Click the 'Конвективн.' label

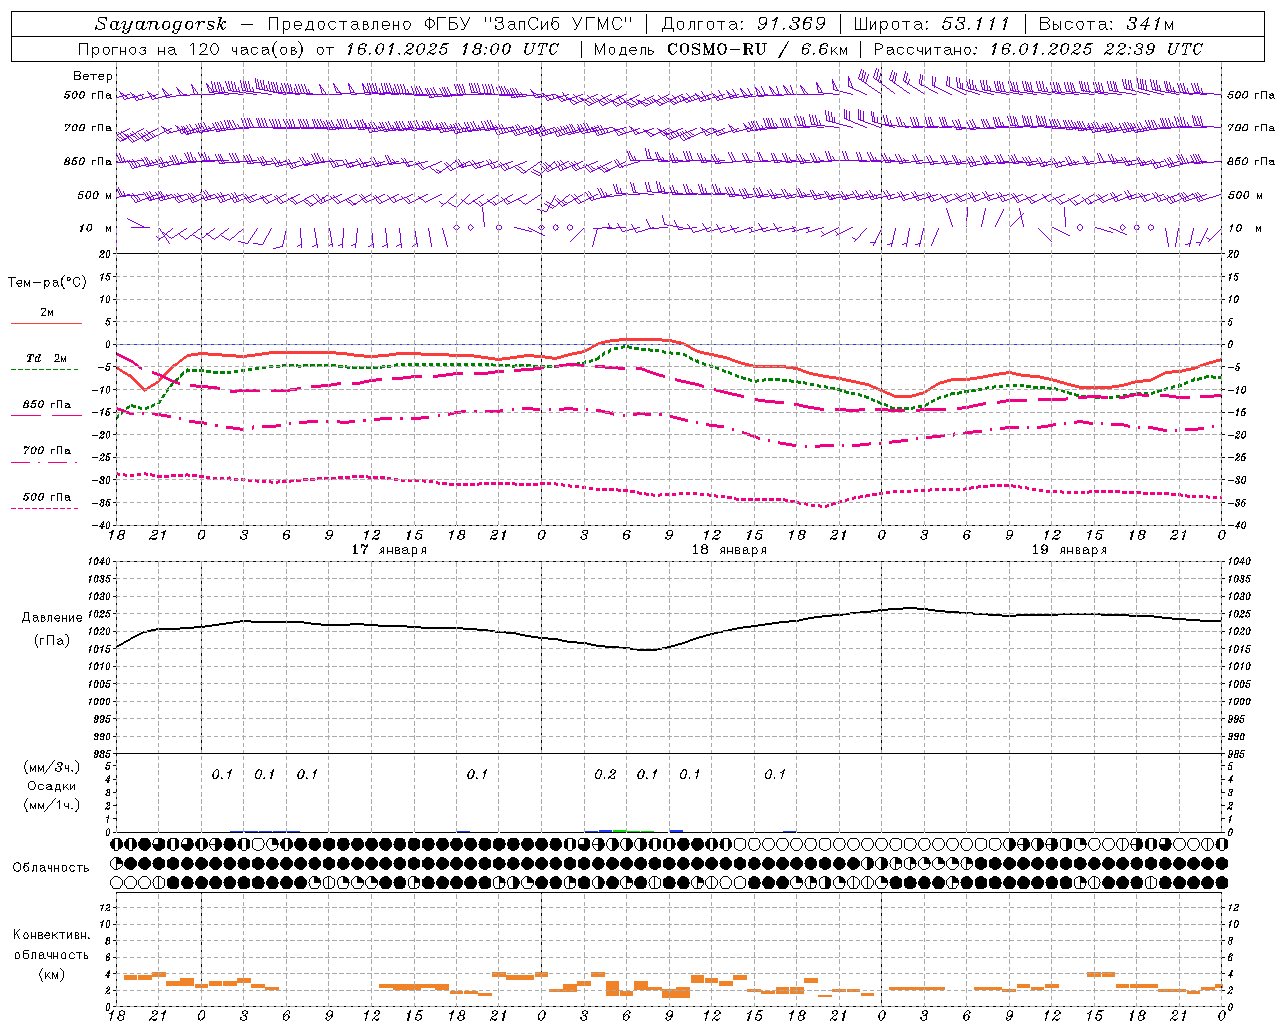click(52, 935)
